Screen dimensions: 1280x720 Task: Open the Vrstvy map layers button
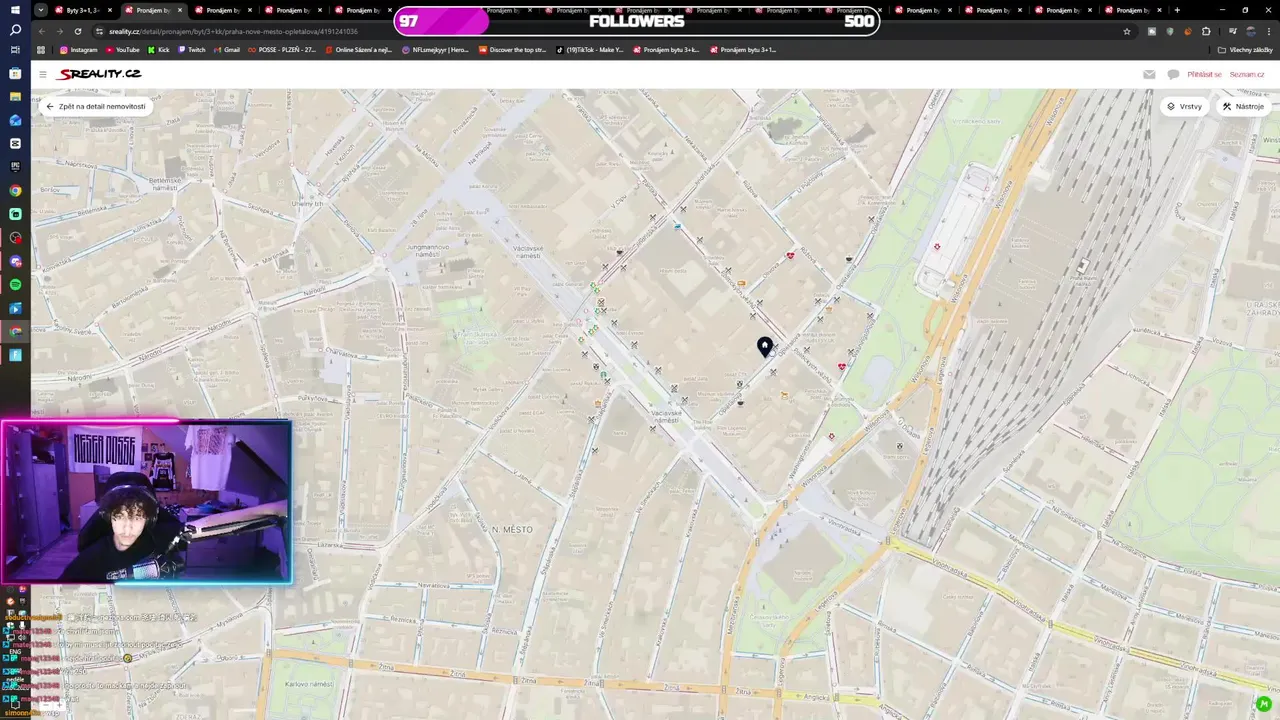click(x=1184, y=106)
